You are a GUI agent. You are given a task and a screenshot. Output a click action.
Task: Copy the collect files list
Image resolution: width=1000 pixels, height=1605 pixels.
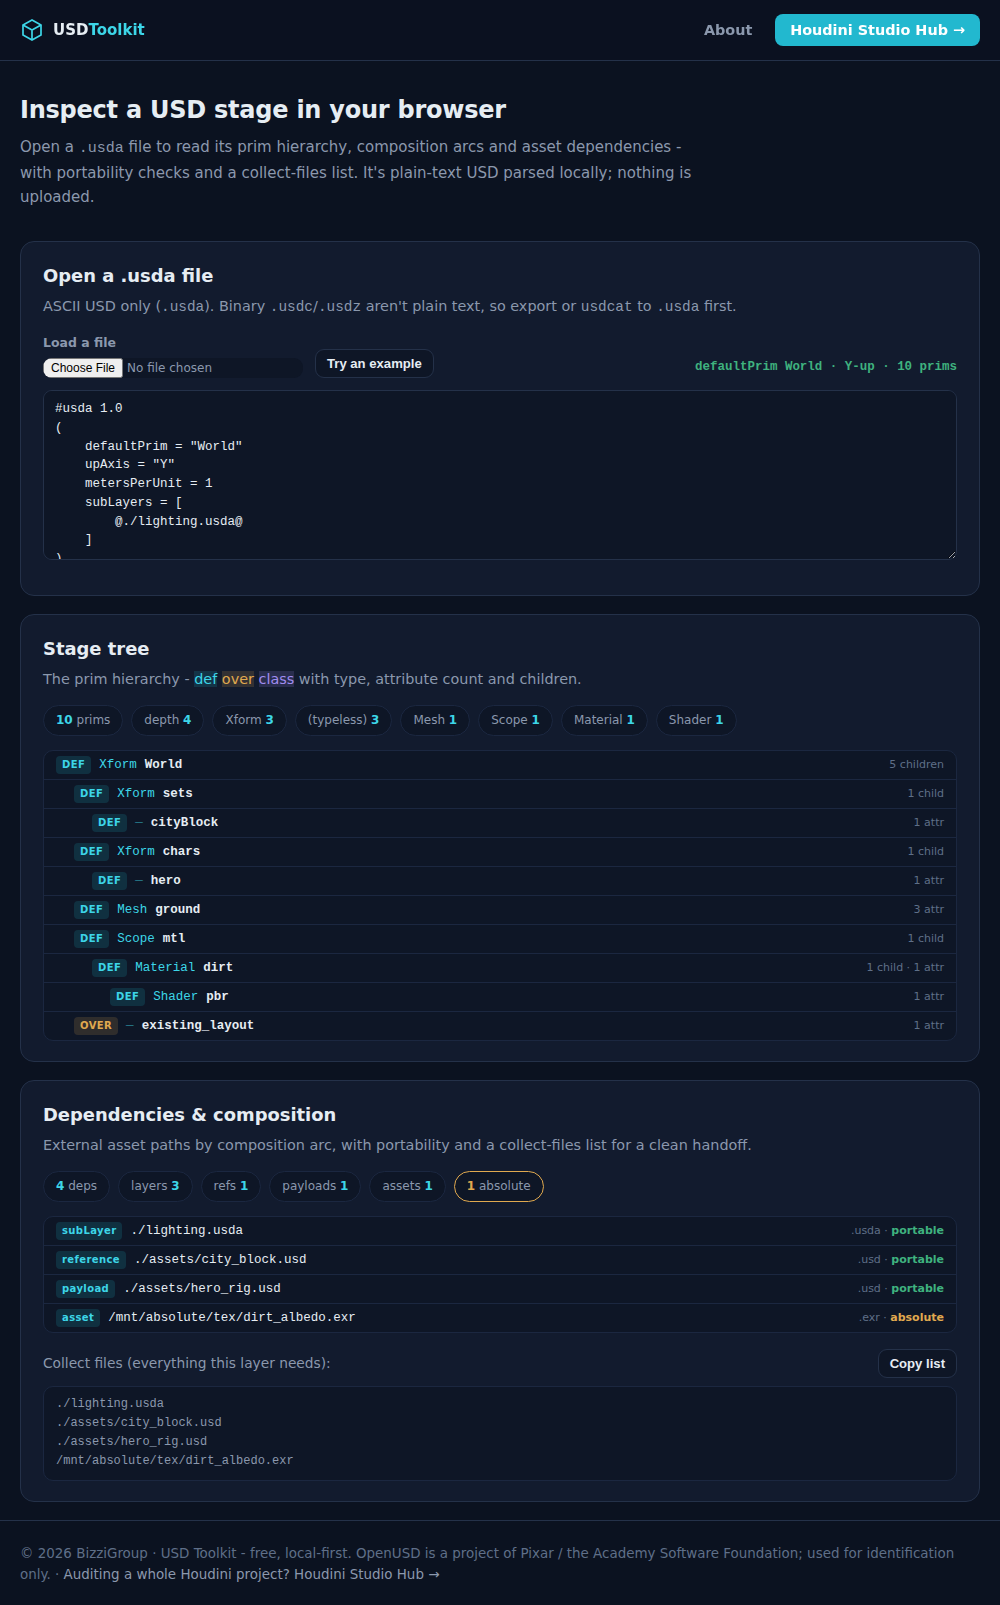click(917, 1364)
